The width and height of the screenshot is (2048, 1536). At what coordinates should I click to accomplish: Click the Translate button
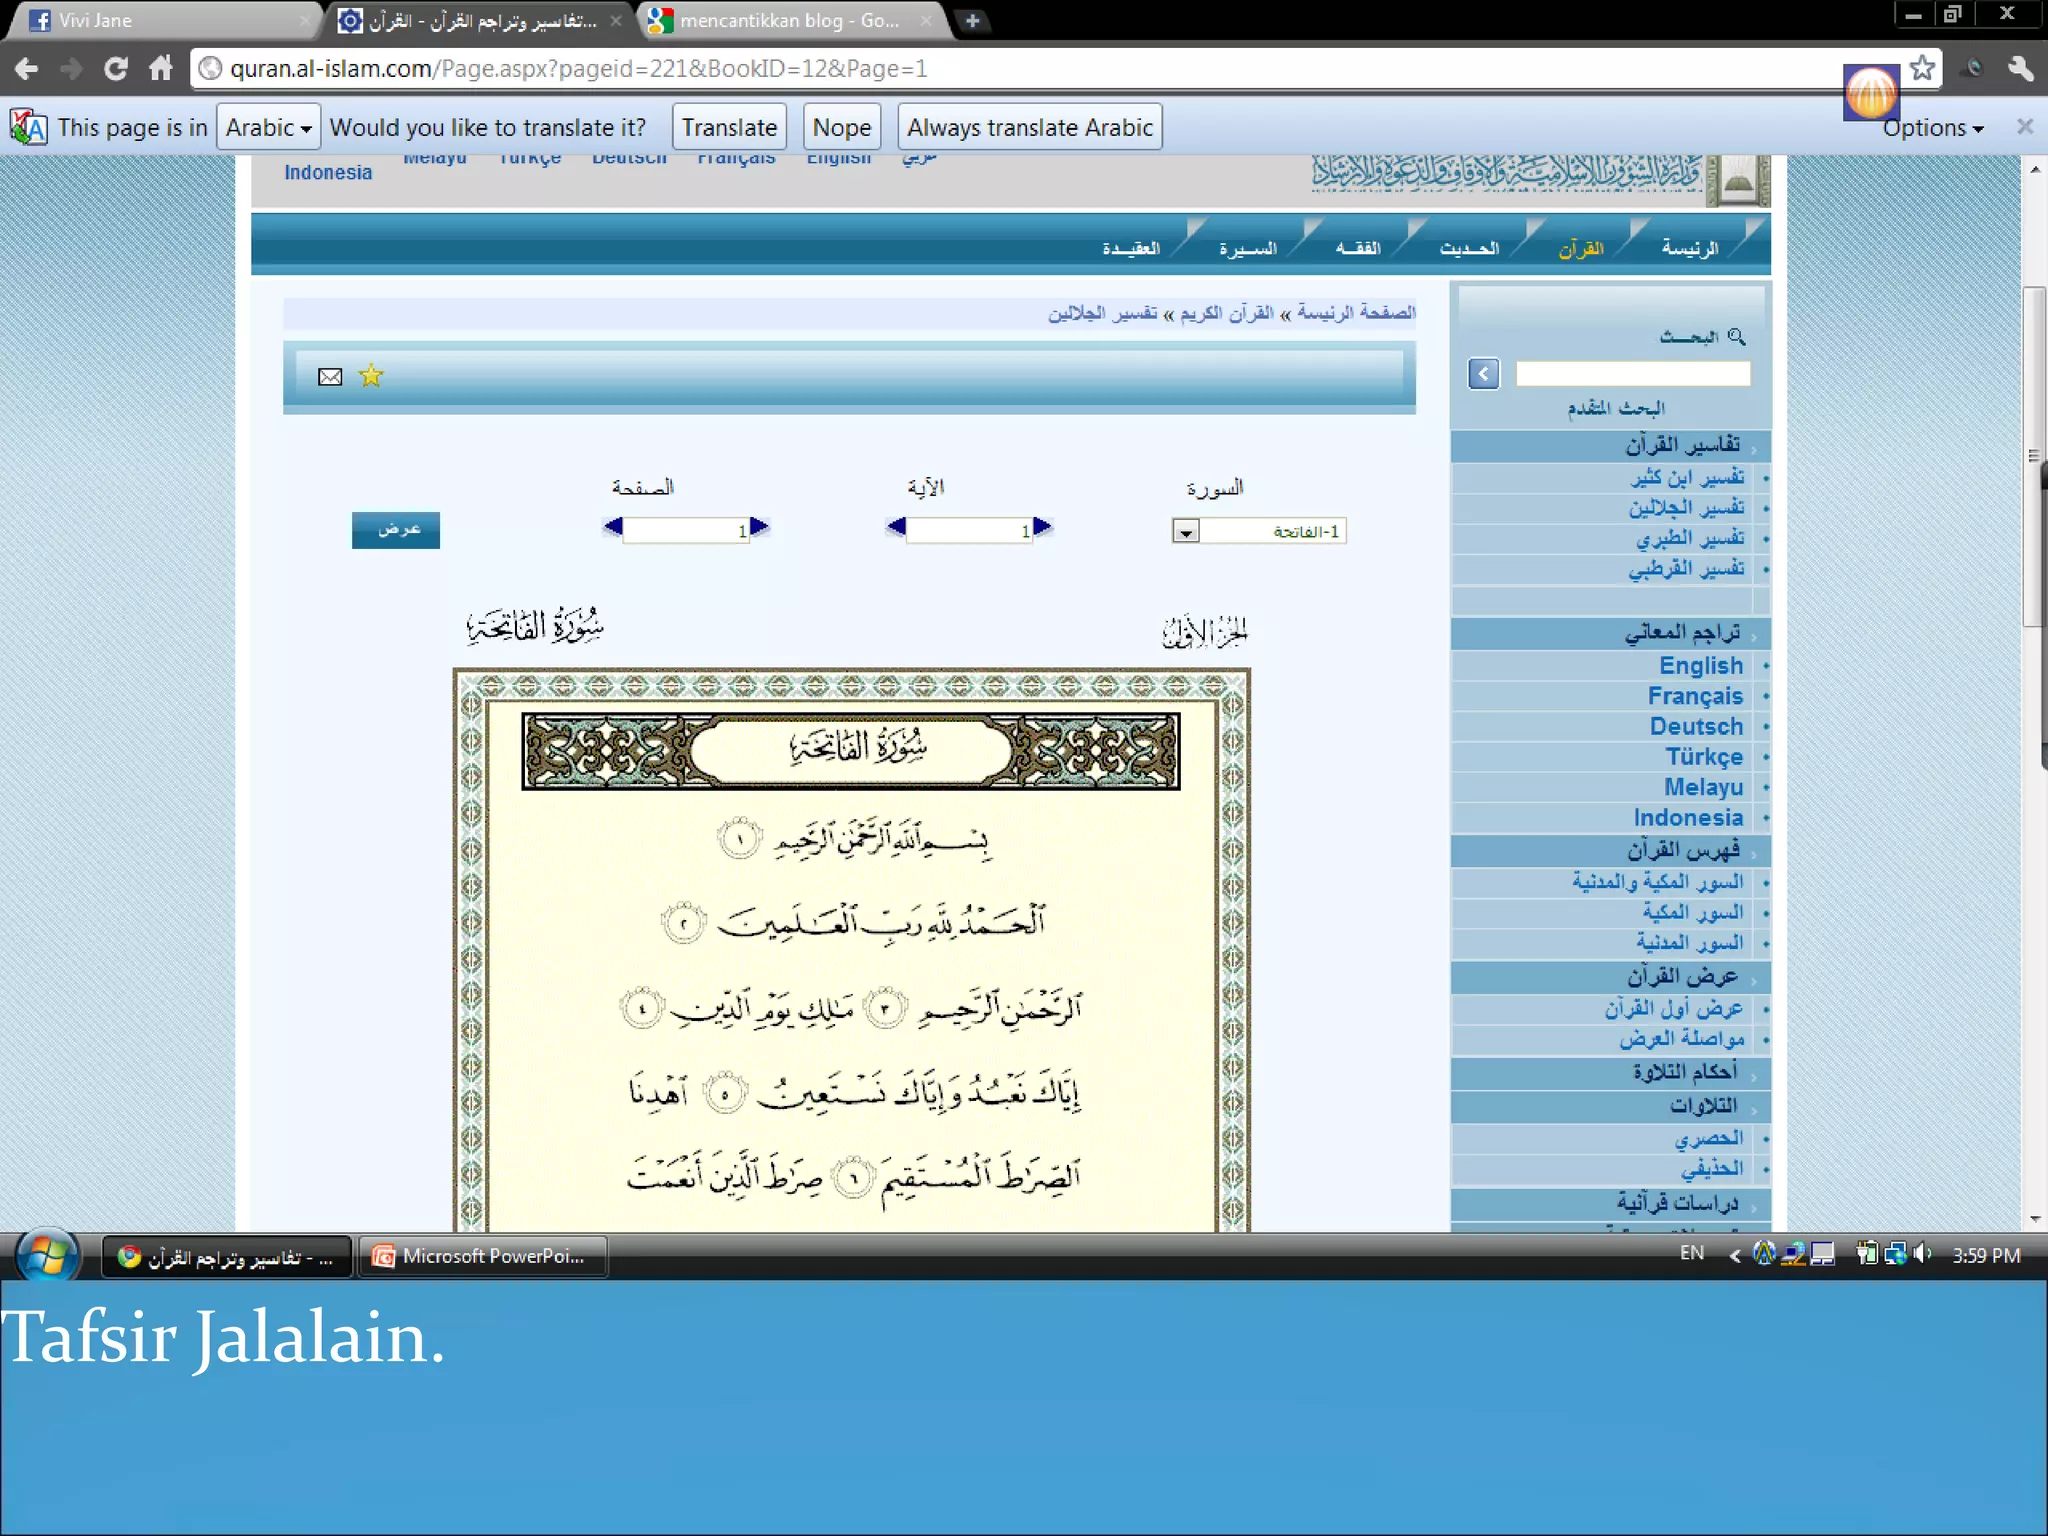(x=729, y=127)
